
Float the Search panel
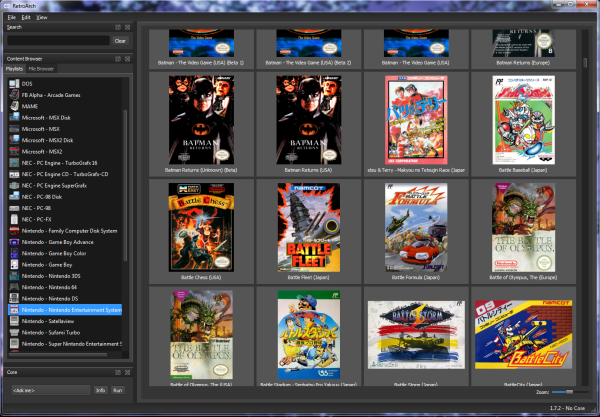(x=118, y=27)
